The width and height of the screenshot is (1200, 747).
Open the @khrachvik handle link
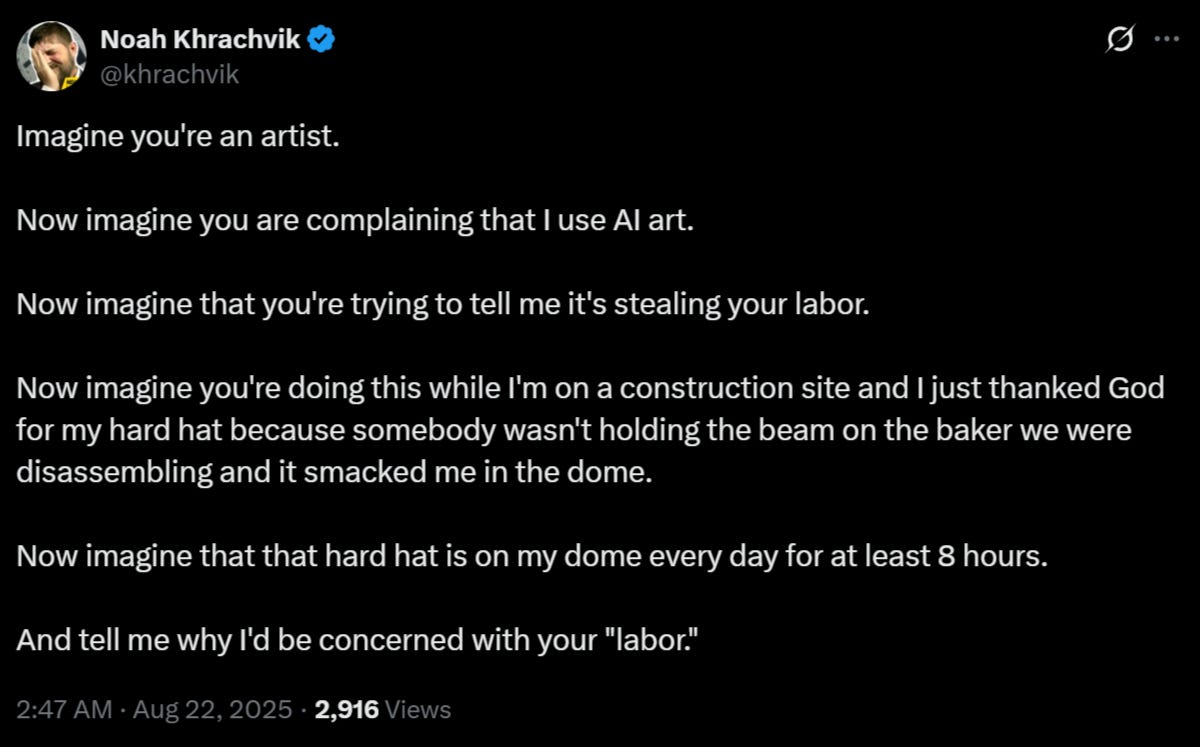170,73
